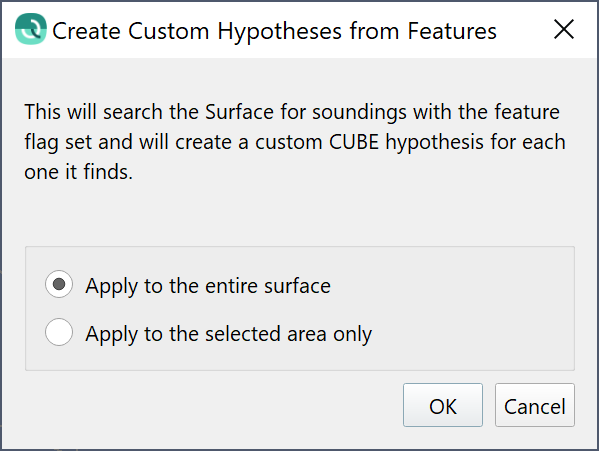Click the teal application icon in title bar
The height and width of the screenshot is (451, 599).
pos(31,29)
